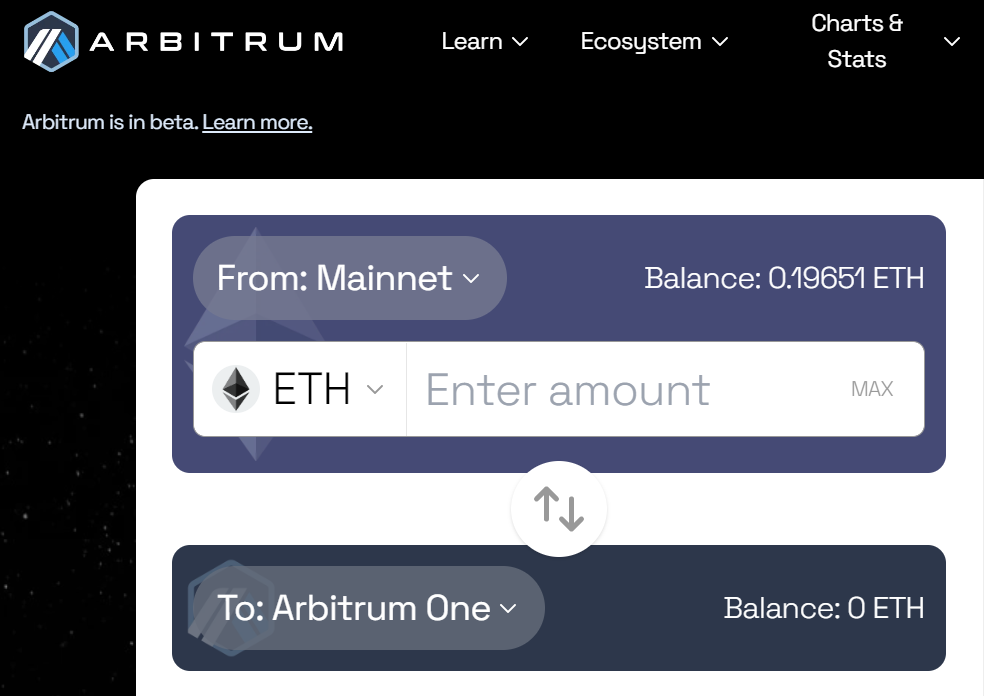The height and width of the screenshot is (696, 984).
Task: Open the Charts & Stats menu
Action: coord(857,42)
